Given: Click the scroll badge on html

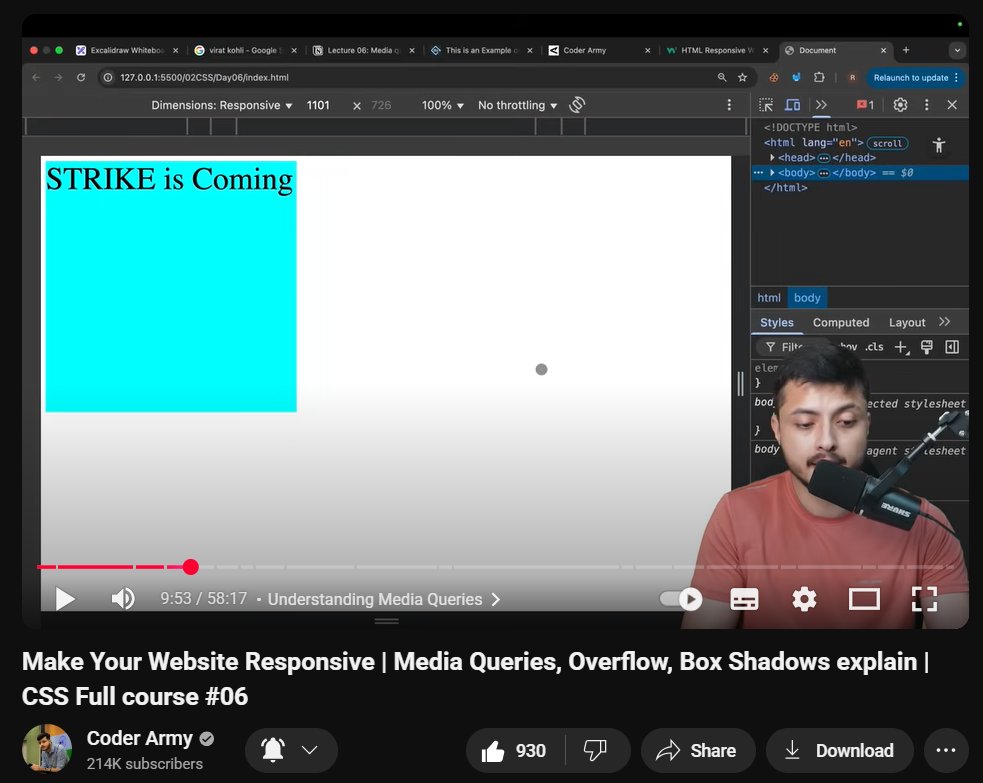Looking at the screenshot, I should click(x=887, y=144).
